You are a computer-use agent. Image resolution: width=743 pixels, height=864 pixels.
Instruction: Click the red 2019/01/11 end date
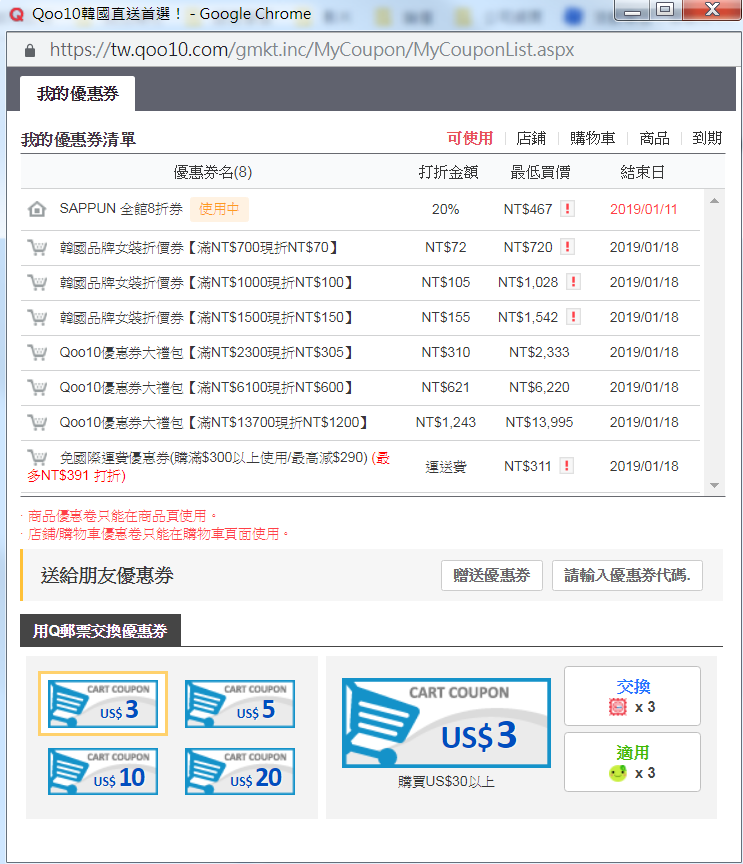point(643,209)
